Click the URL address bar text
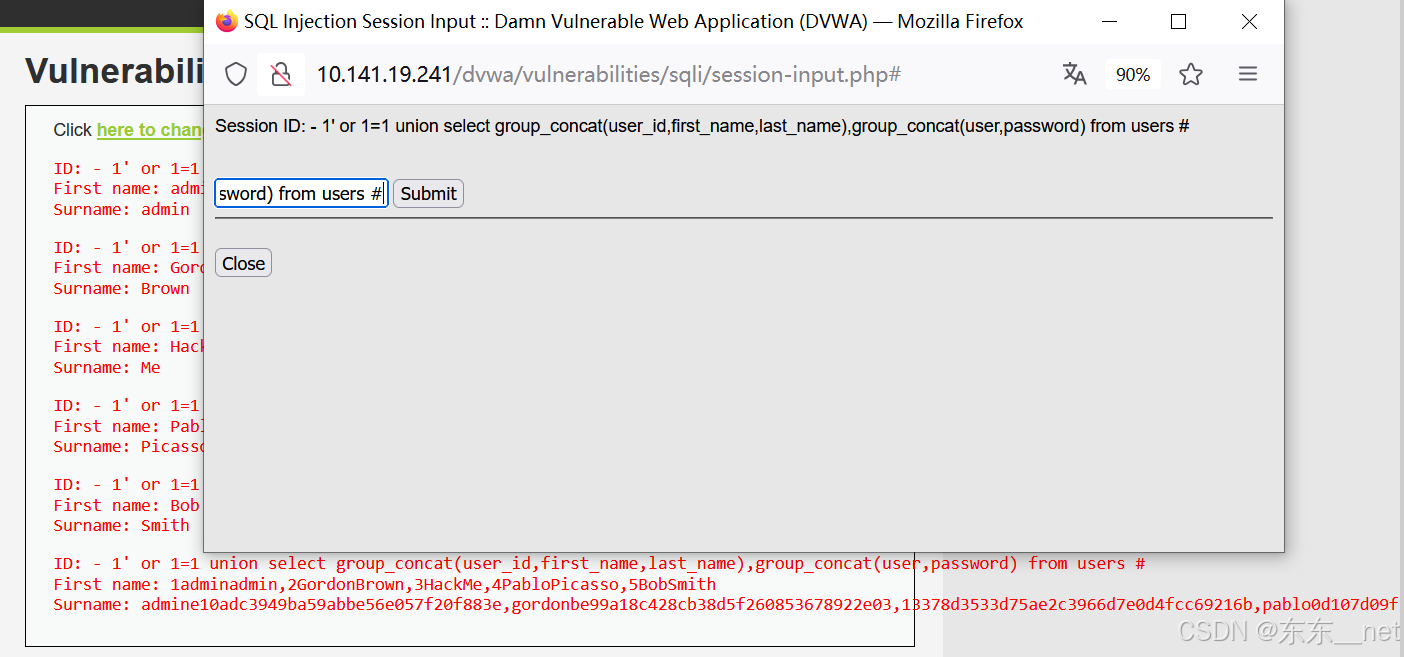This screenshot has height=657, width=1404. point(609,75)
